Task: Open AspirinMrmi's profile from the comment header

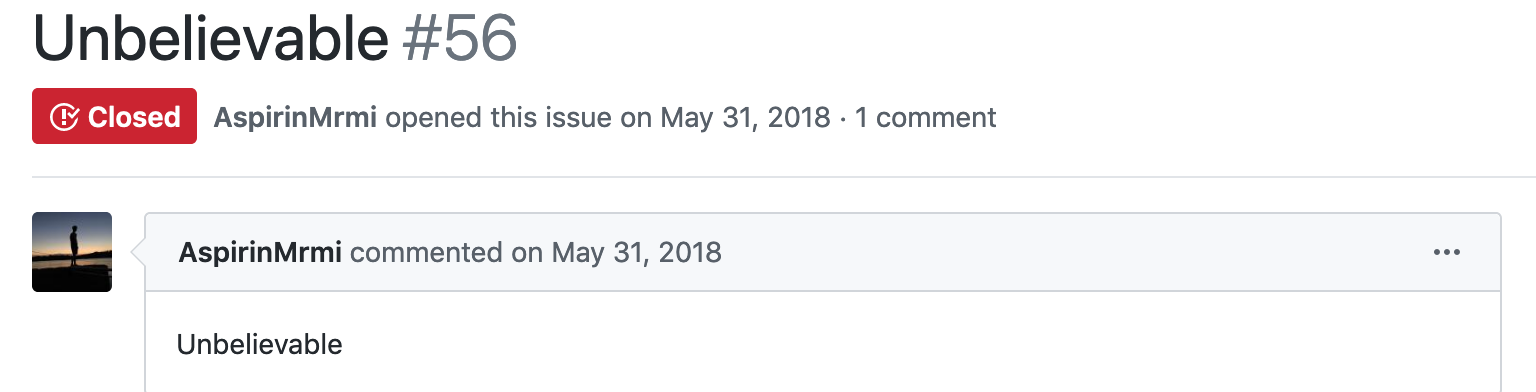Action: click(x=260, y=252)
